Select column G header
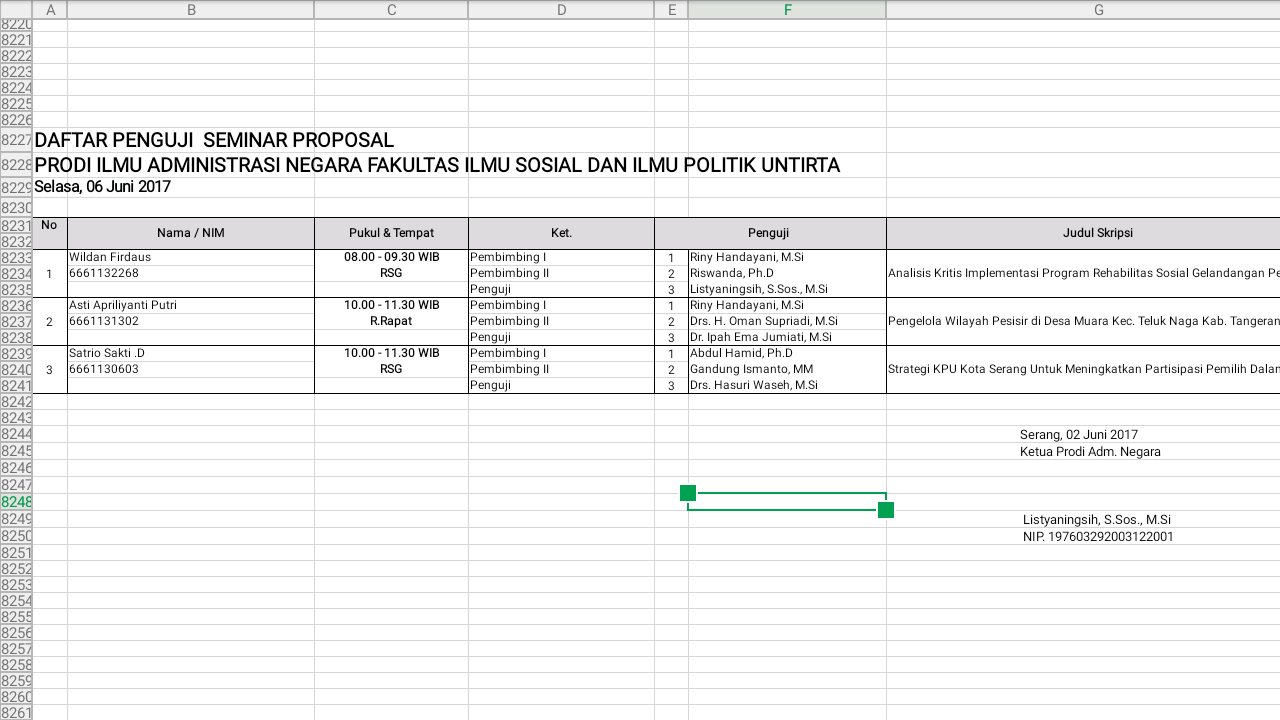 point(1083,10)
